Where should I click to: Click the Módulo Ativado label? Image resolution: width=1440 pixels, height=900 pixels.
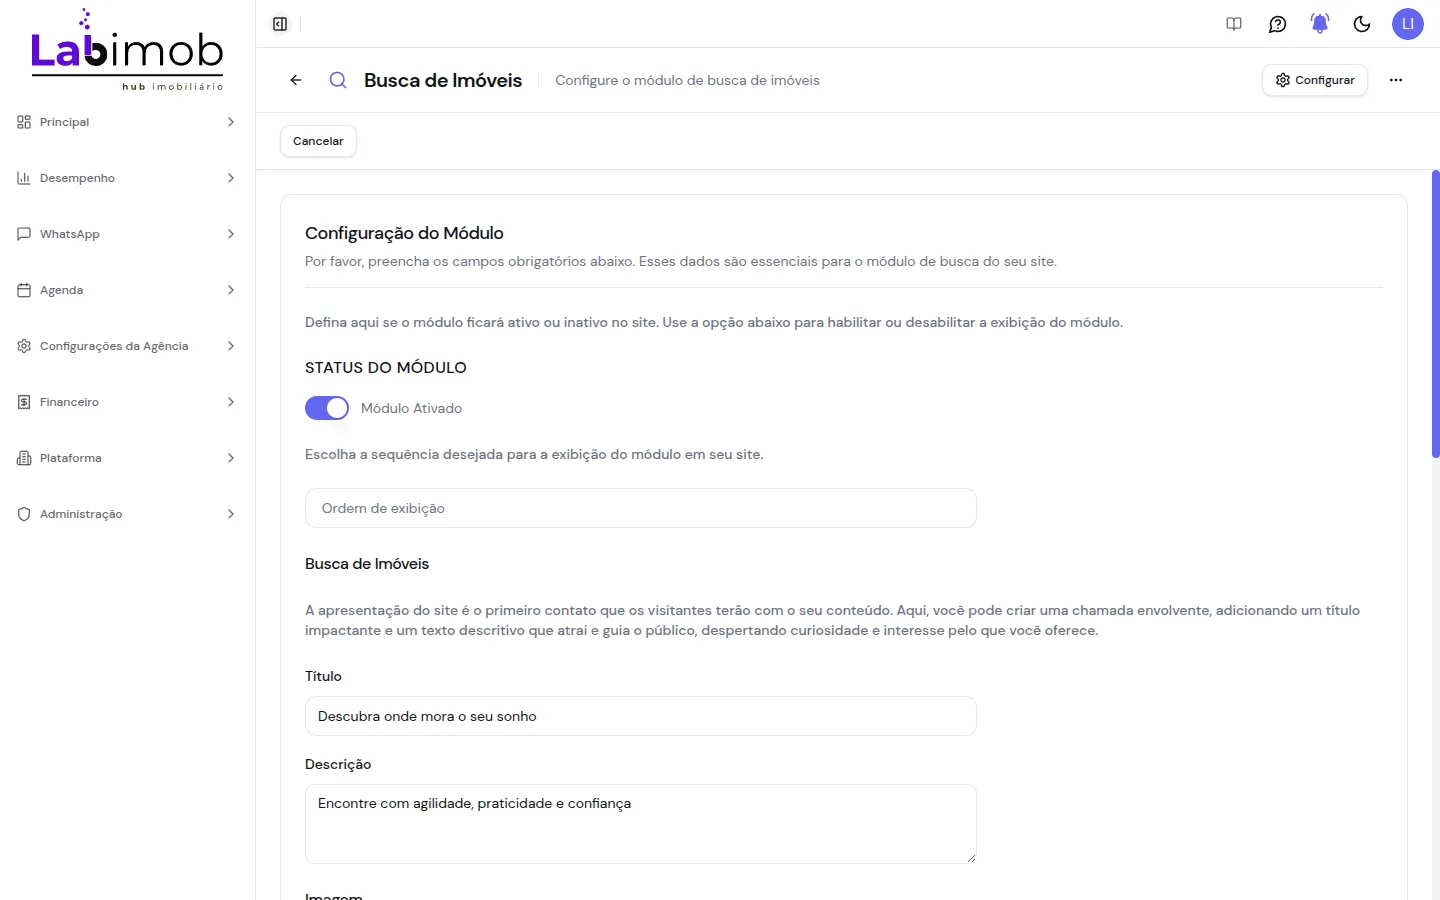[x=411, y=408]
